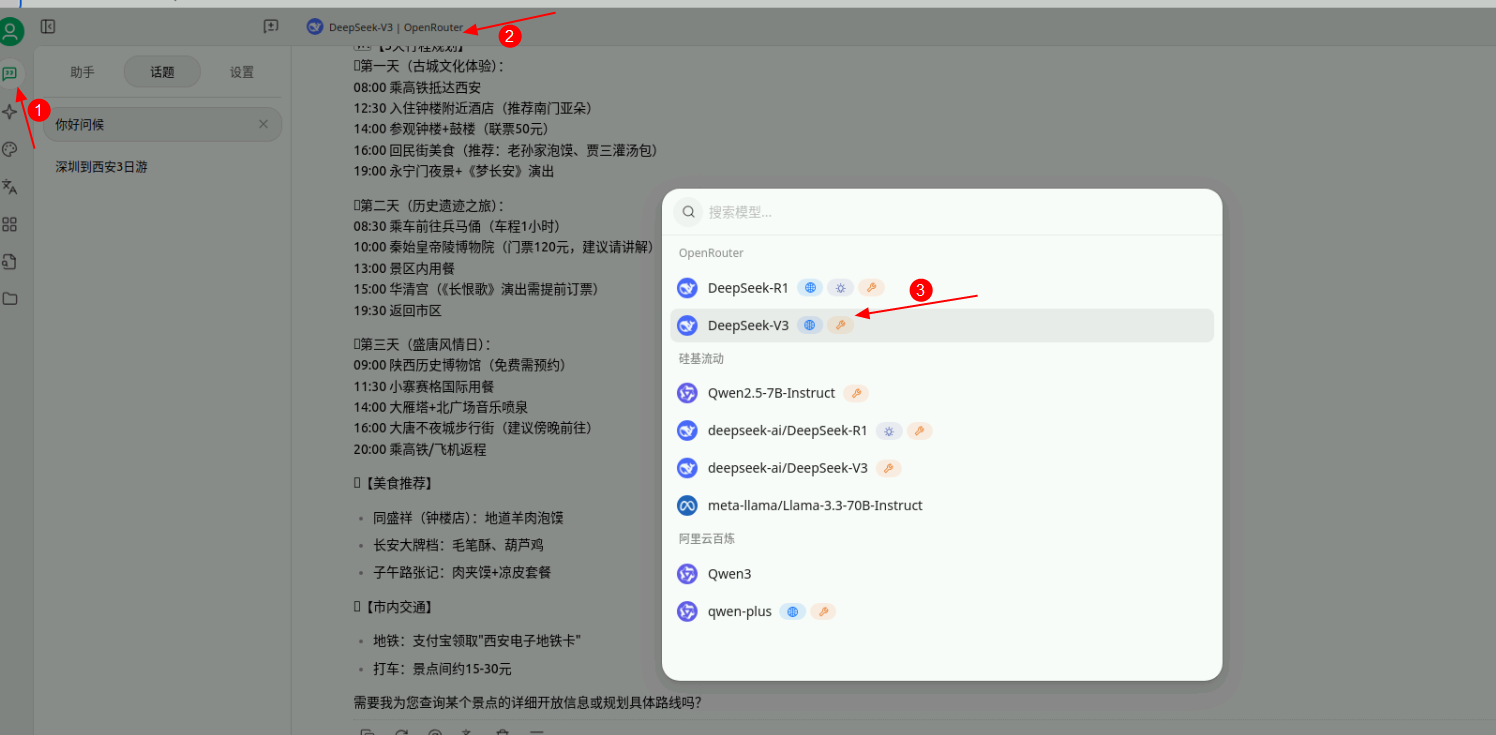Select the OpenRouter DeepSeek-R1 model
This screenshot has width=1496, height=735.
(941, 288)
